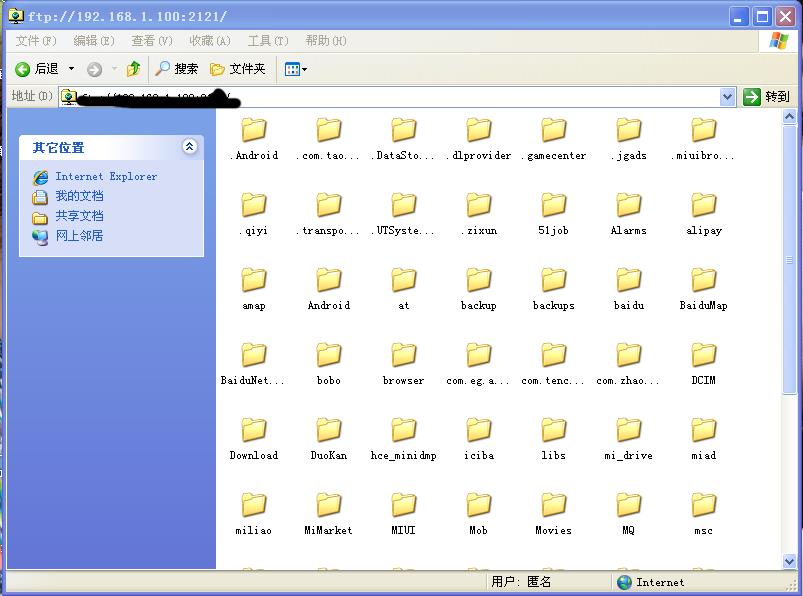Select the miliao folder
The height and width of the screenshot is (596, 803).
[x=254, y=514]
